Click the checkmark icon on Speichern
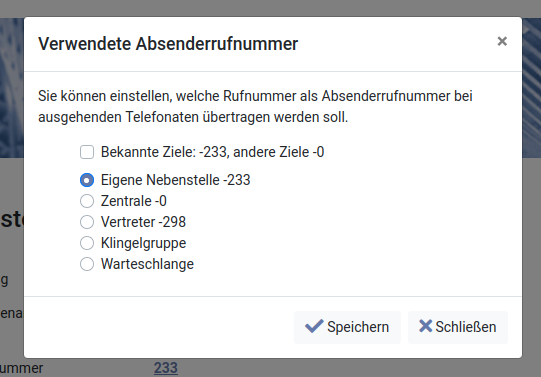 pyautogui.click(x=314, y=326)
